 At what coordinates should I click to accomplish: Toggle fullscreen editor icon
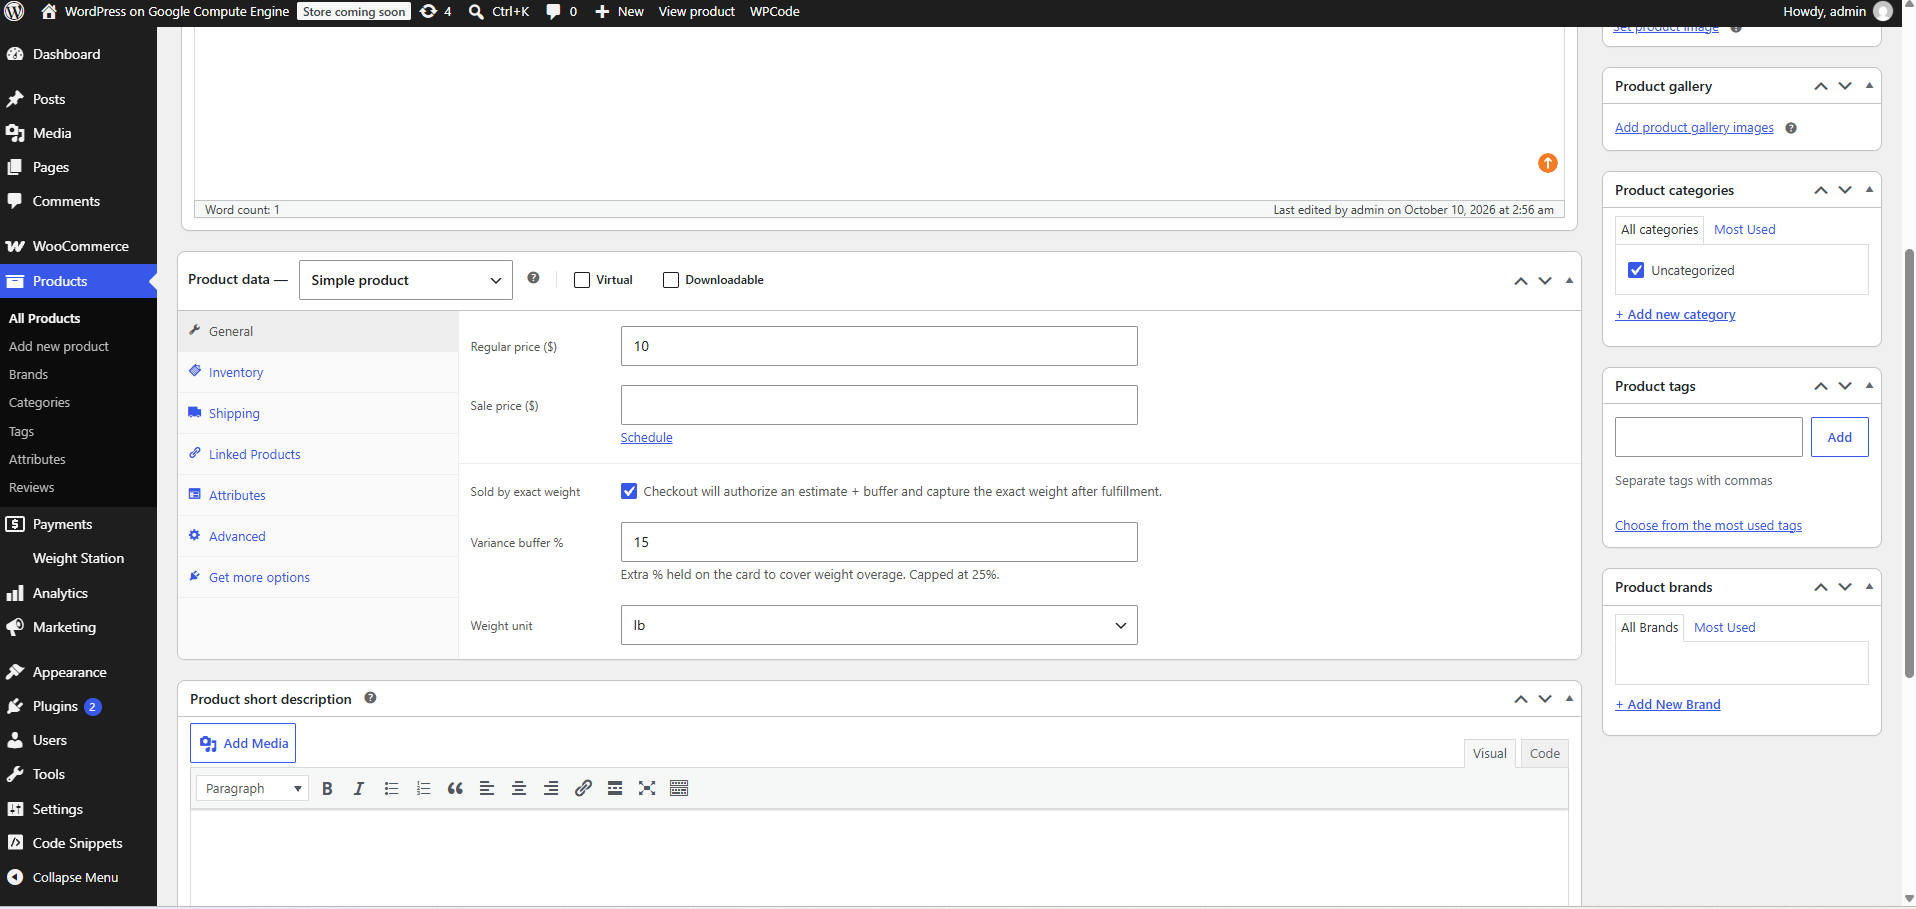point(647,788)
